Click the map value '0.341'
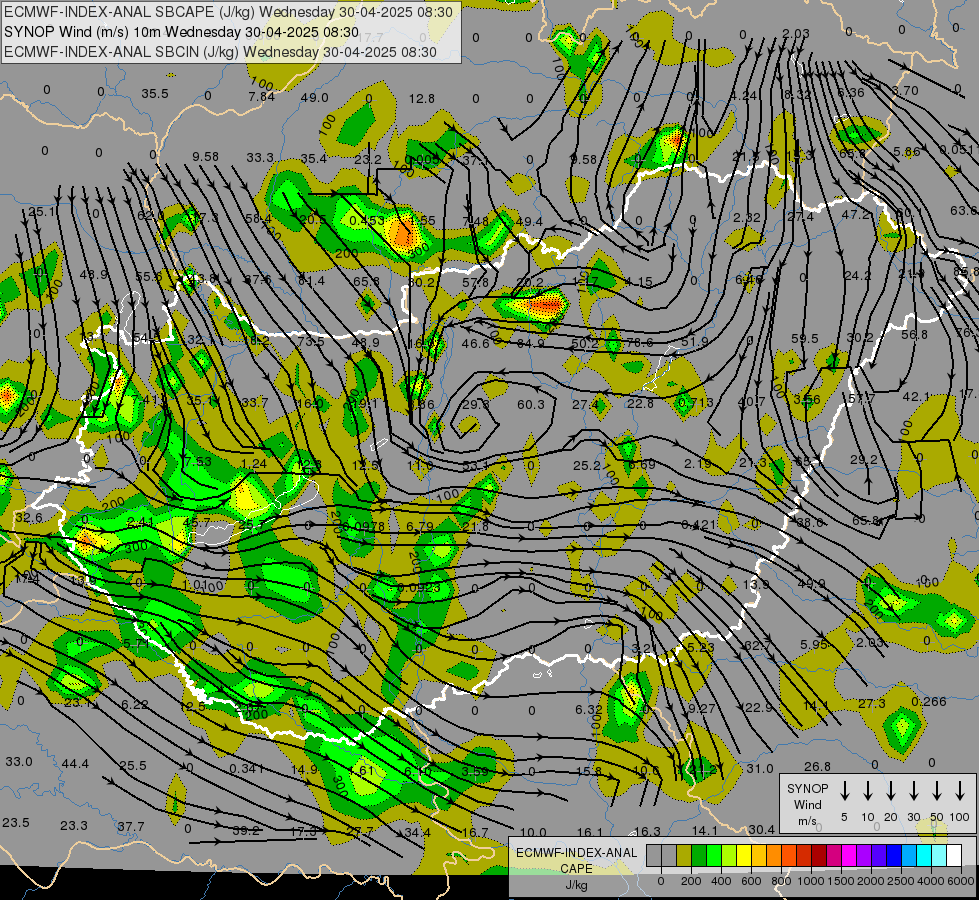This screenshot has width=979, height=900. click(x=247, y=768)
